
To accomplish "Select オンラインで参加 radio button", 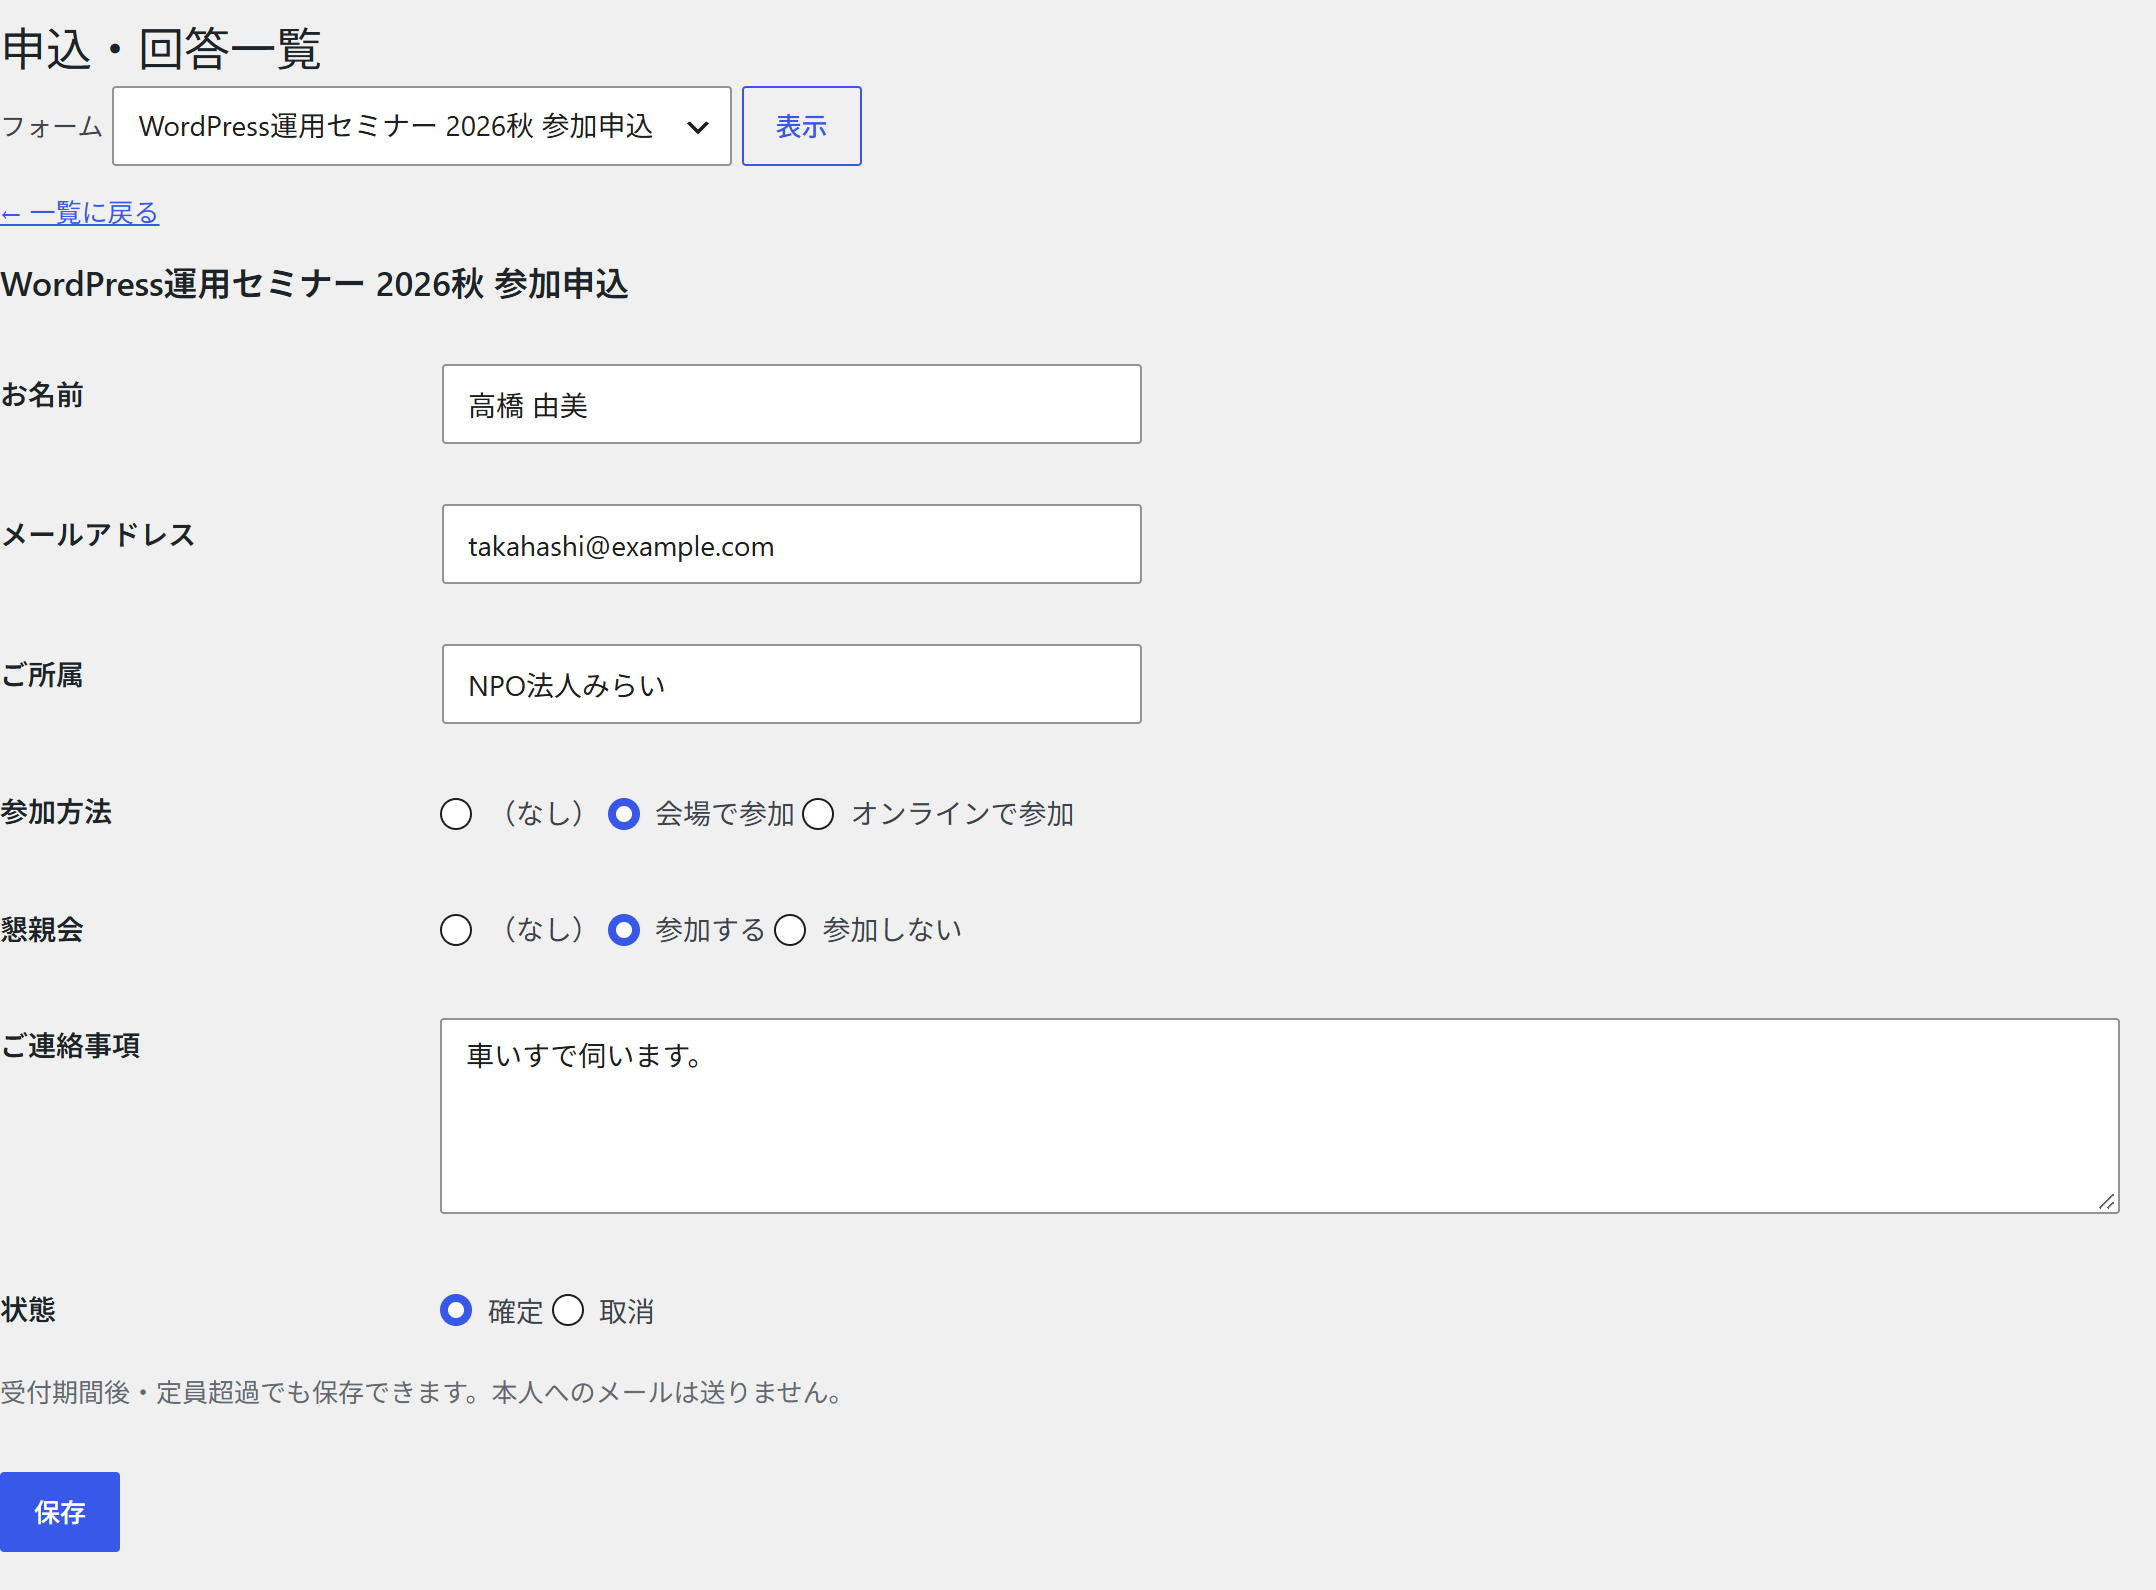I will tap(818, 814).
